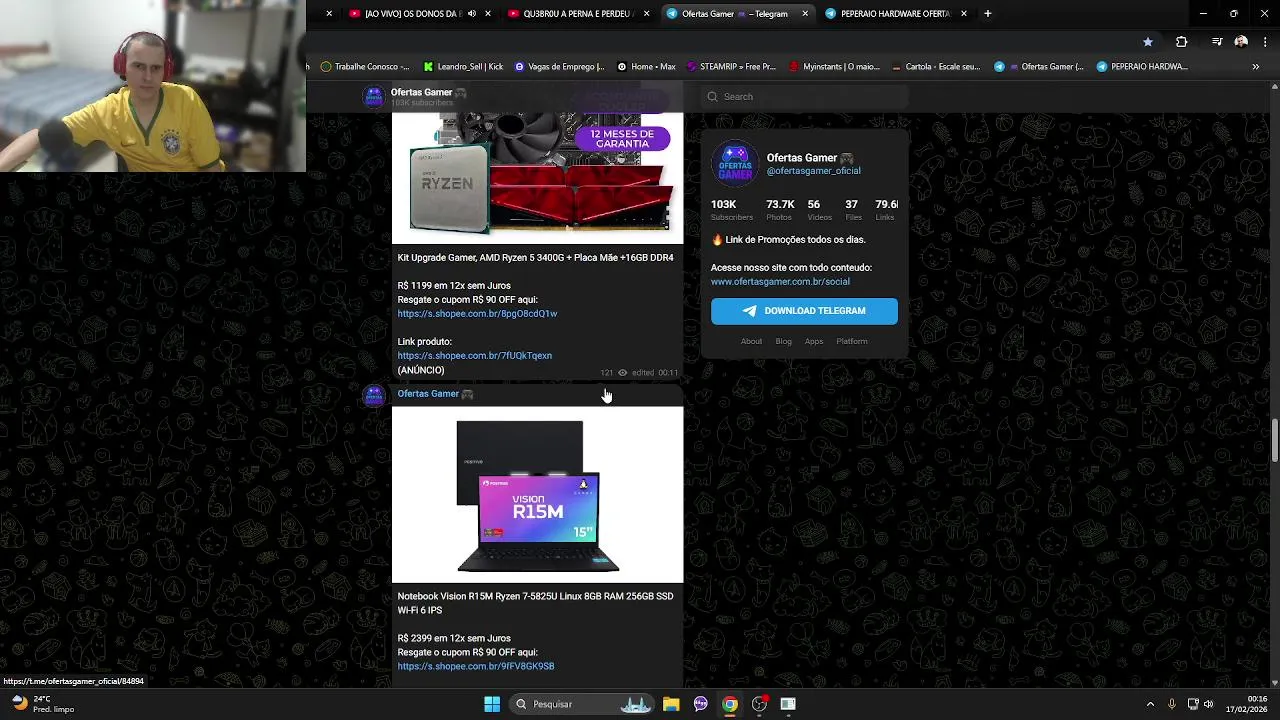
Task: Click the Pesquisar taskbar search box
Action: 583,704
